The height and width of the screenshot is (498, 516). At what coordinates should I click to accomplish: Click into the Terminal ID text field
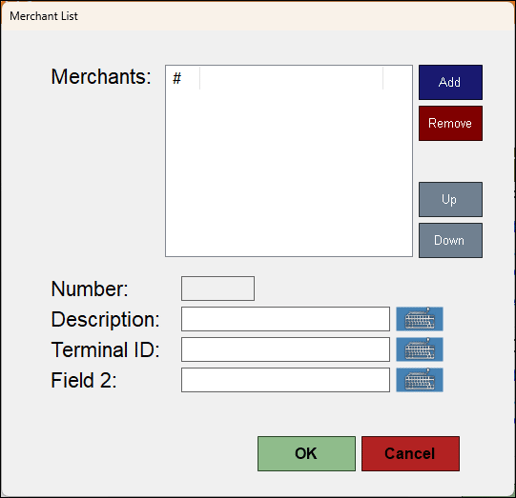coord(285,349)
